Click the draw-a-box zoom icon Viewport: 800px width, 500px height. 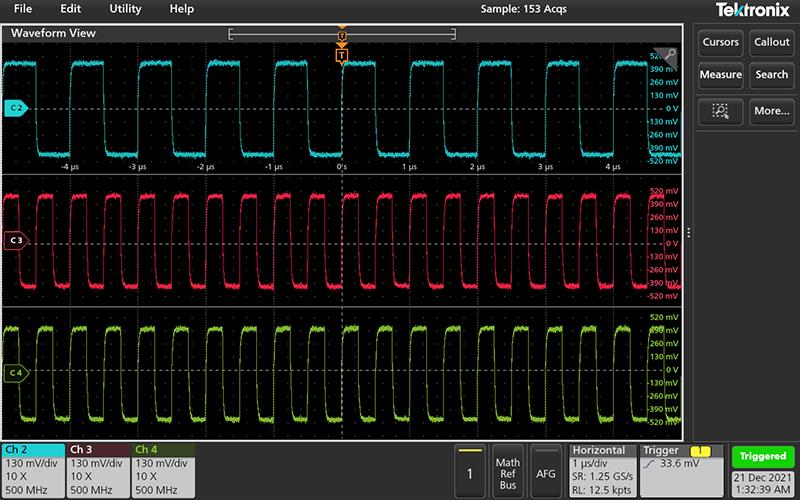(720, 111)
